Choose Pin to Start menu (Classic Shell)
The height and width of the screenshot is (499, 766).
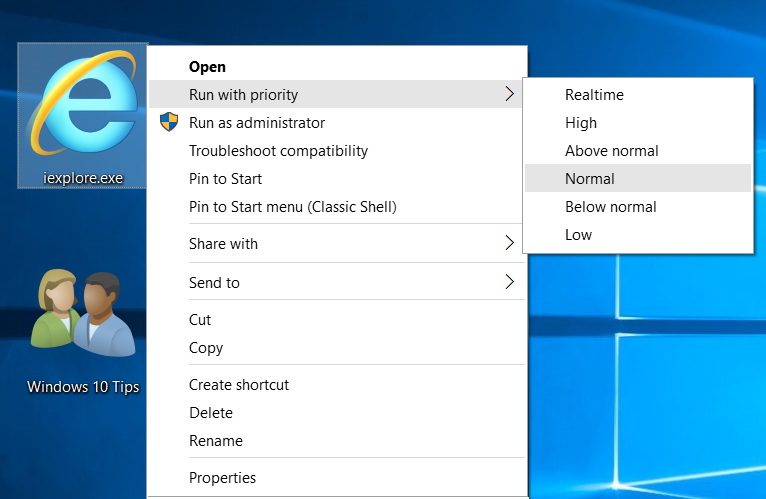tap(337, 207)
